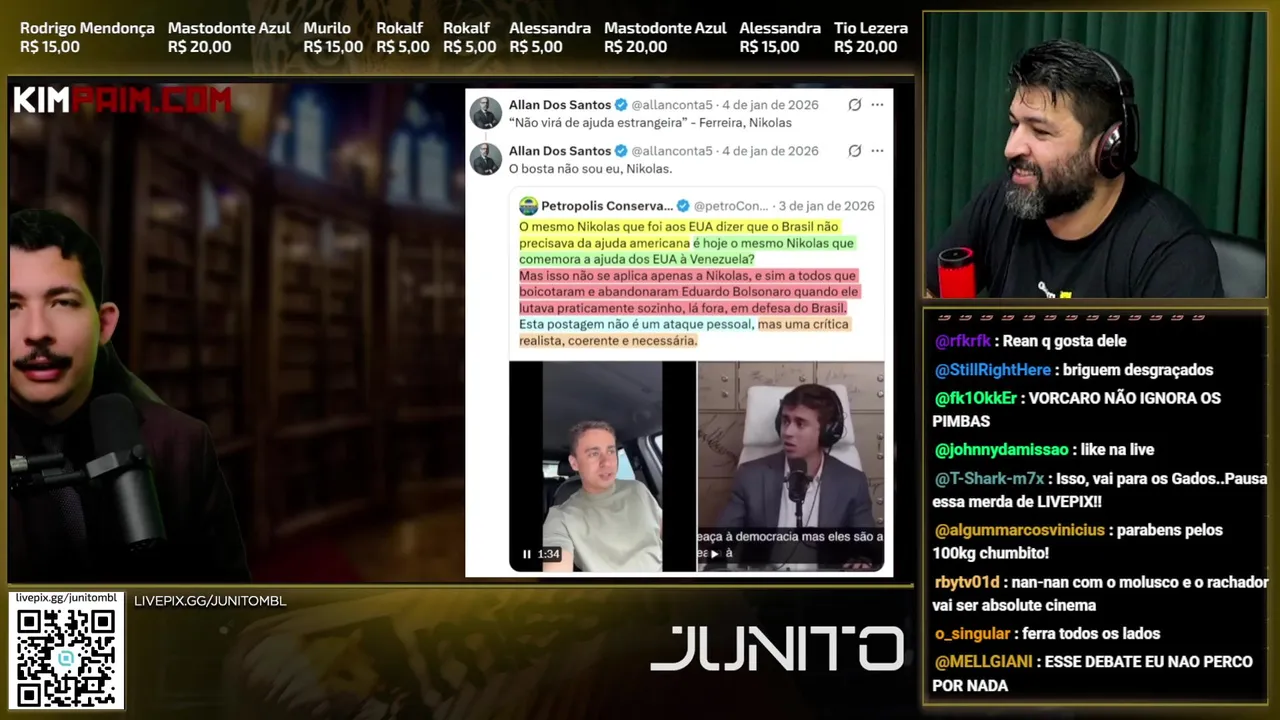Click the @petroCon handle in the quoted tweet
The height and width of the screenshot is (720, 1280).
pos(731,206)
